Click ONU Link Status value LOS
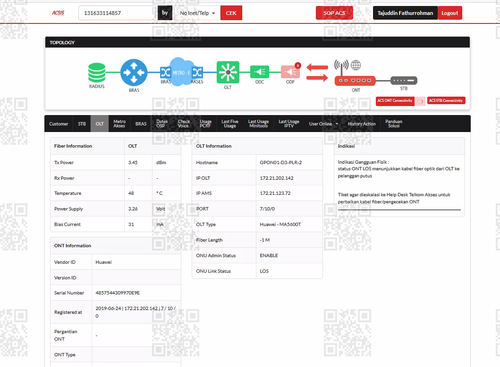500x367 pixels. pyautogui.click(x=264, y=271)
